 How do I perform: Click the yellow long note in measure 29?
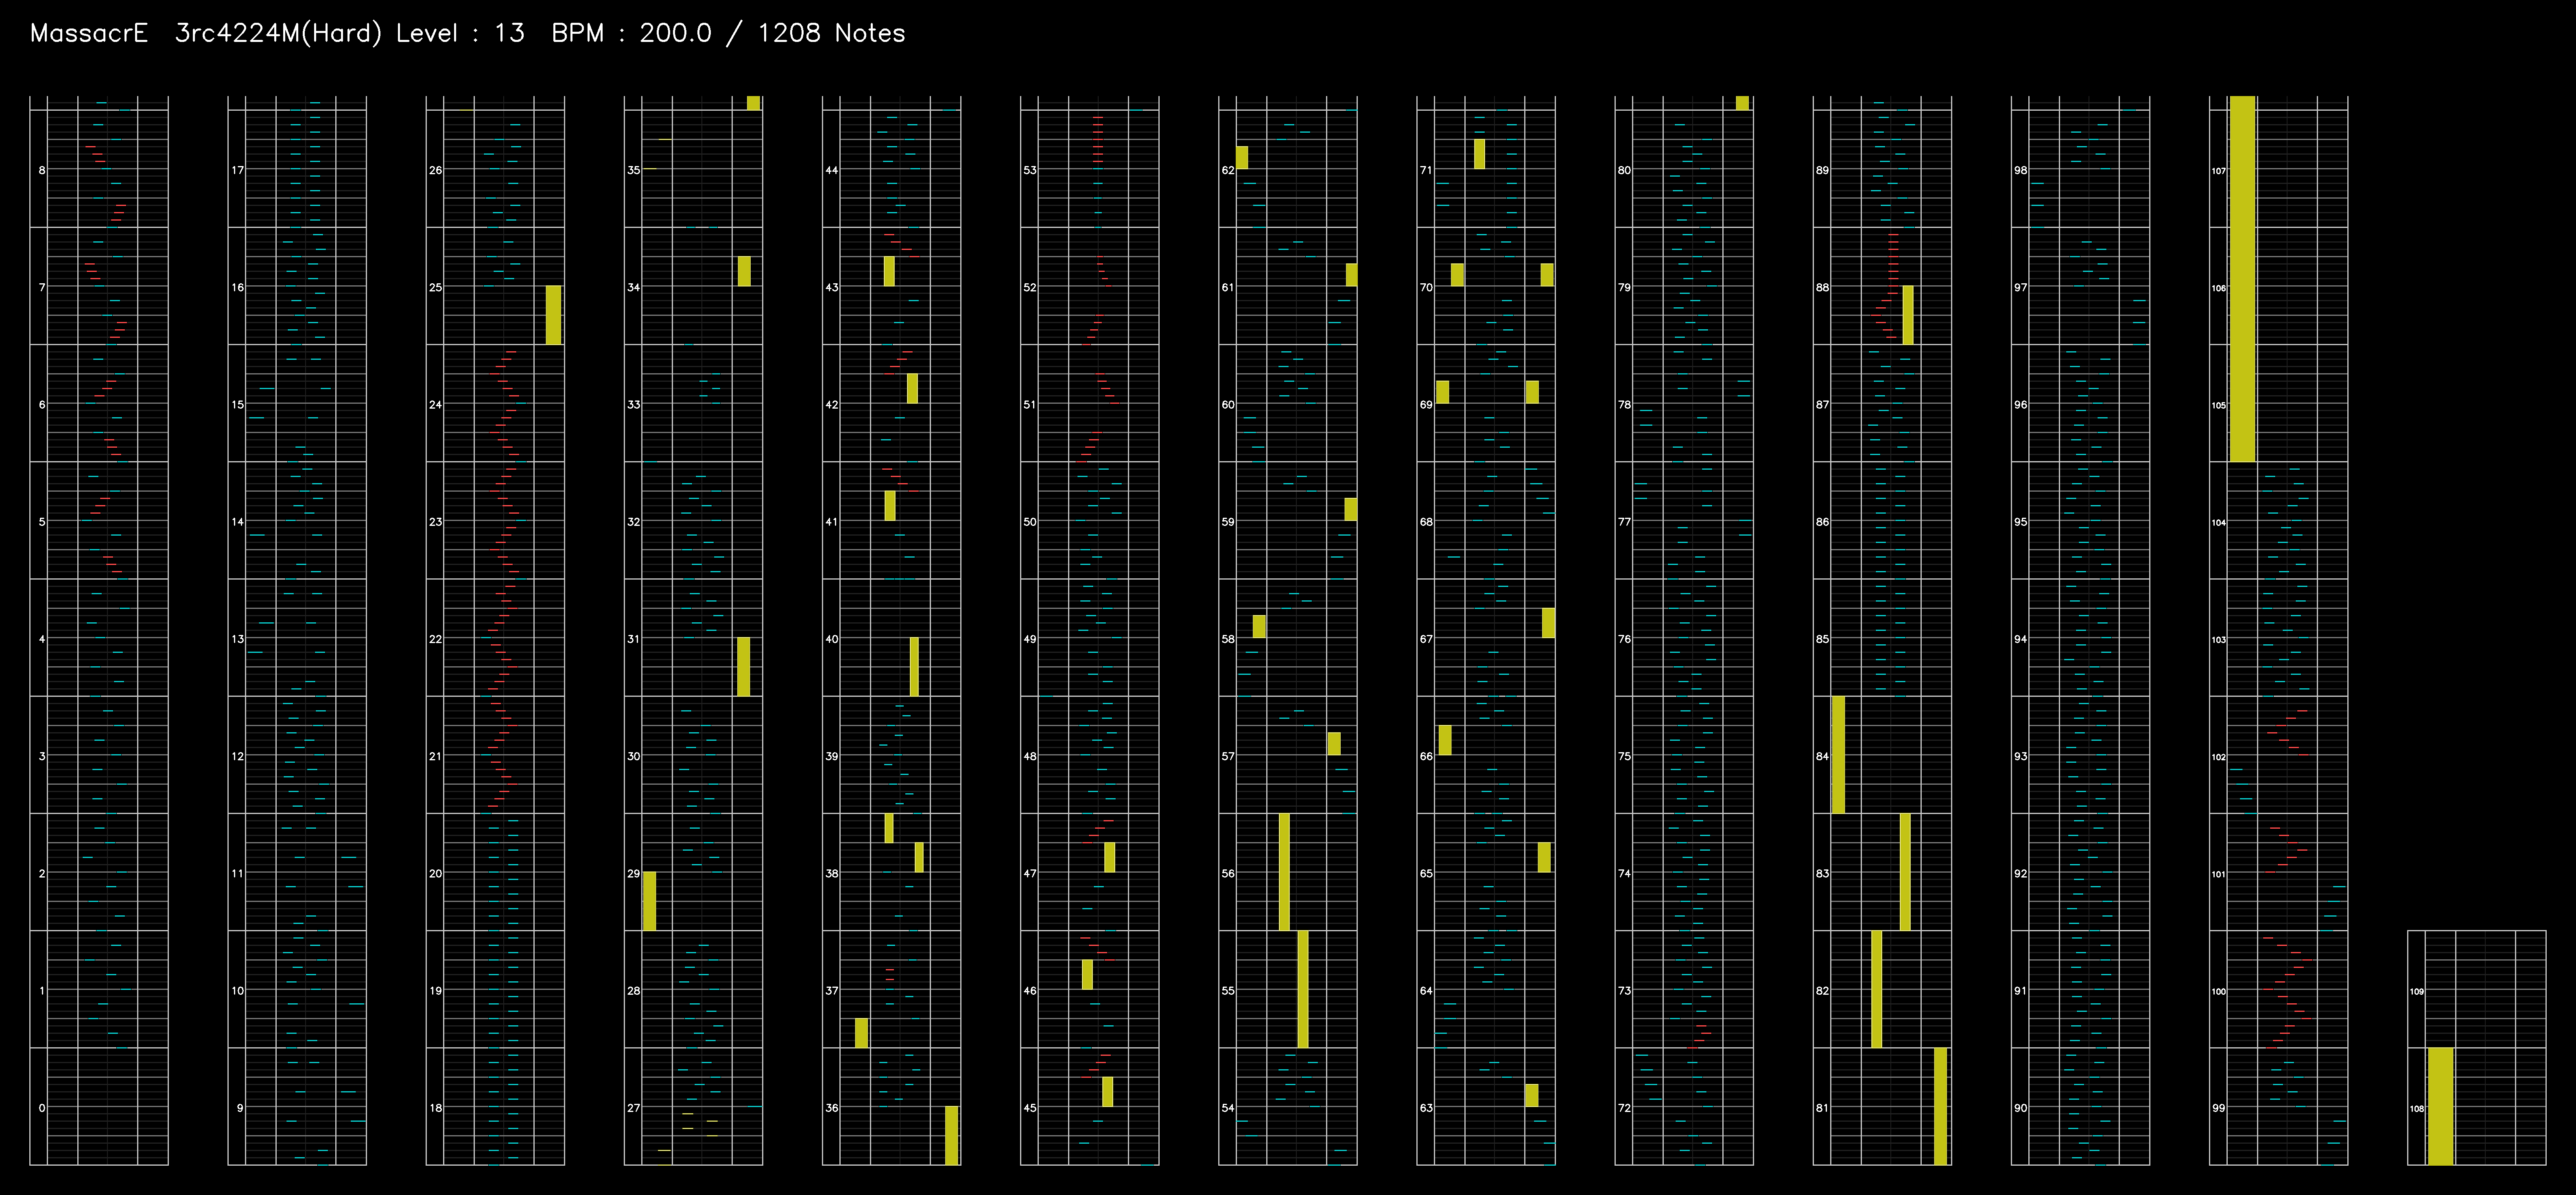[x=649, y=901]
